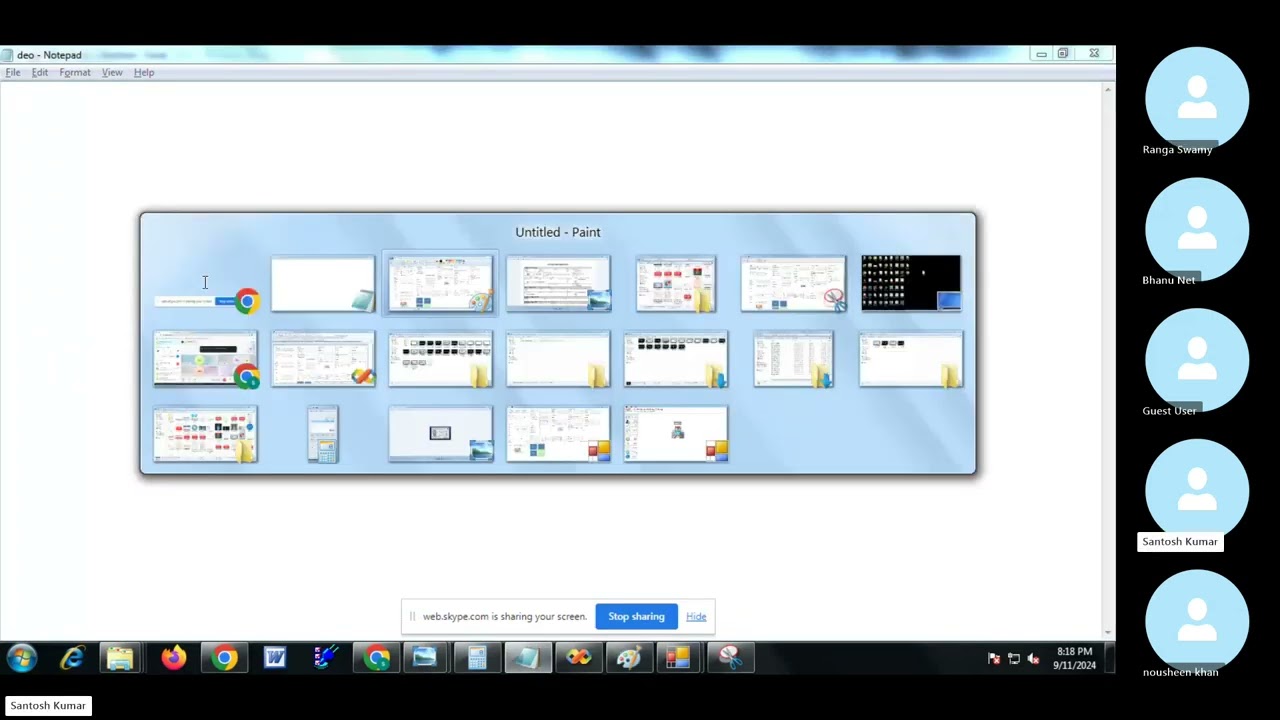The height and width of the screenshot is (720, 1280).
Task: Click the taskbar clock showing 8:18 PM
Action: (1074, 658)
